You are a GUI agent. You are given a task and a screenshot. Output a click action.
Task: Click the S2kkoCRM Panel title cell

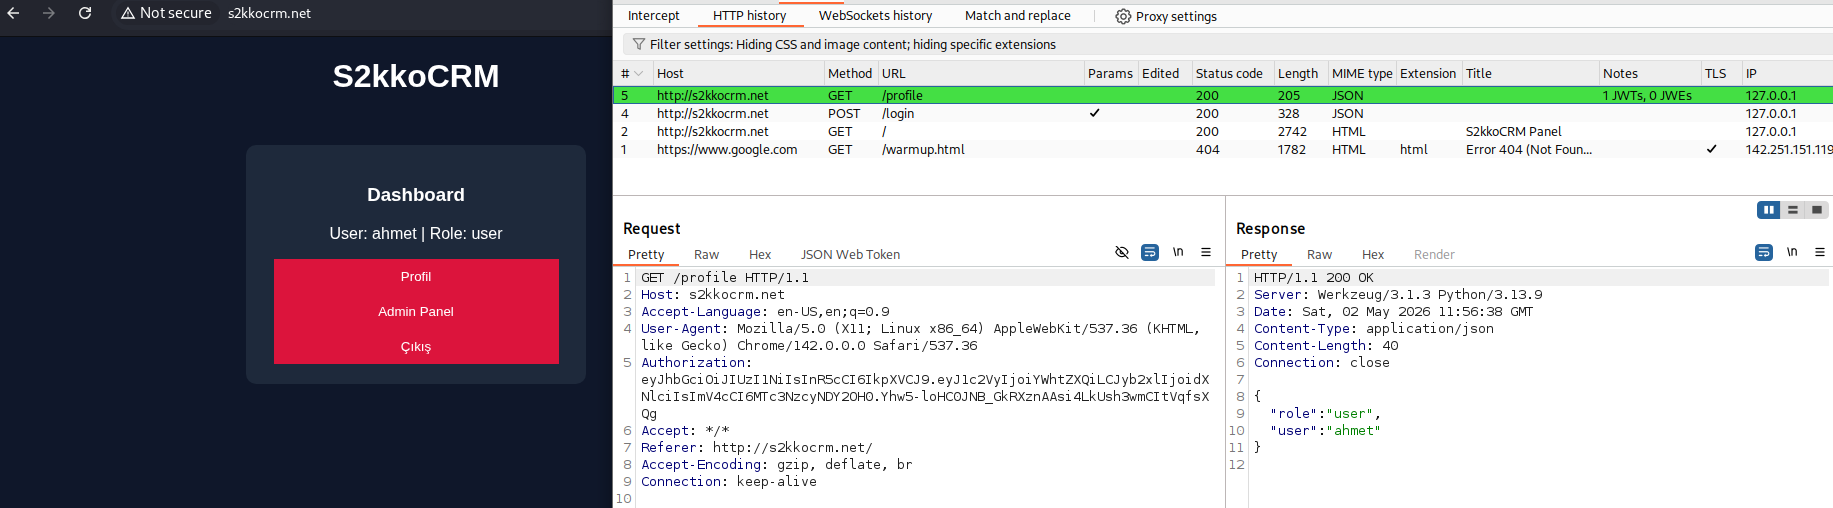tap(1513, 131)
